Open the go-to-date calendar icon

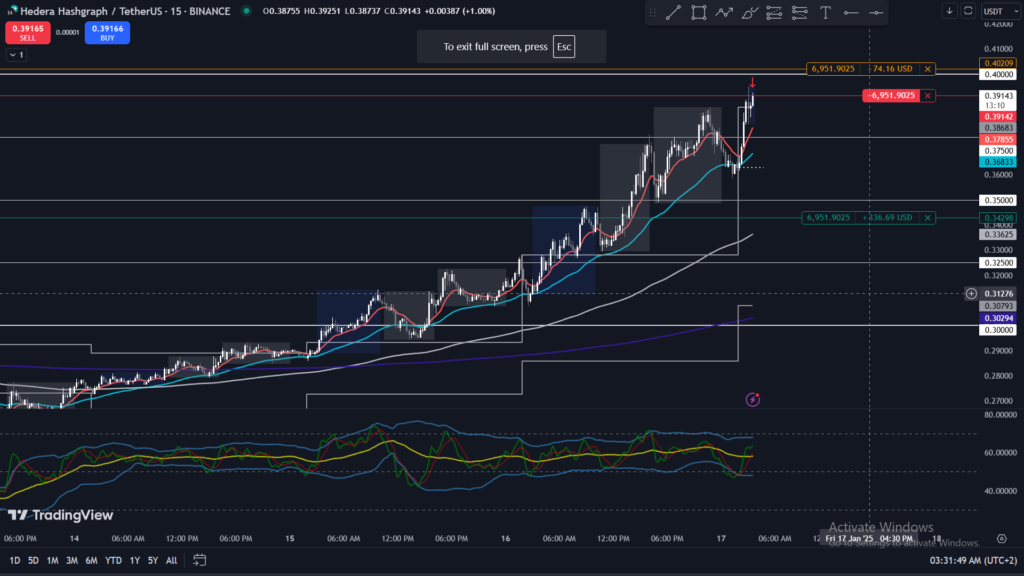click(200, 560)
